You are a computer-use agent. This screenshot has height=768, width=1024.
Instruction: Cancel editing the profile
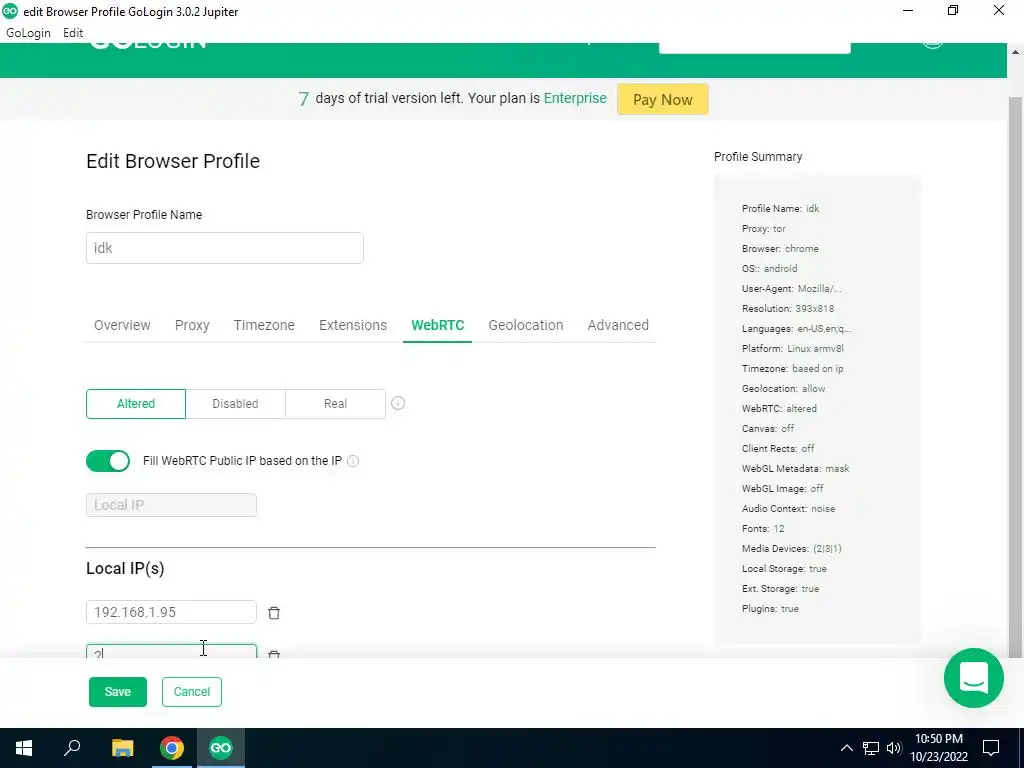coord(191,692)
